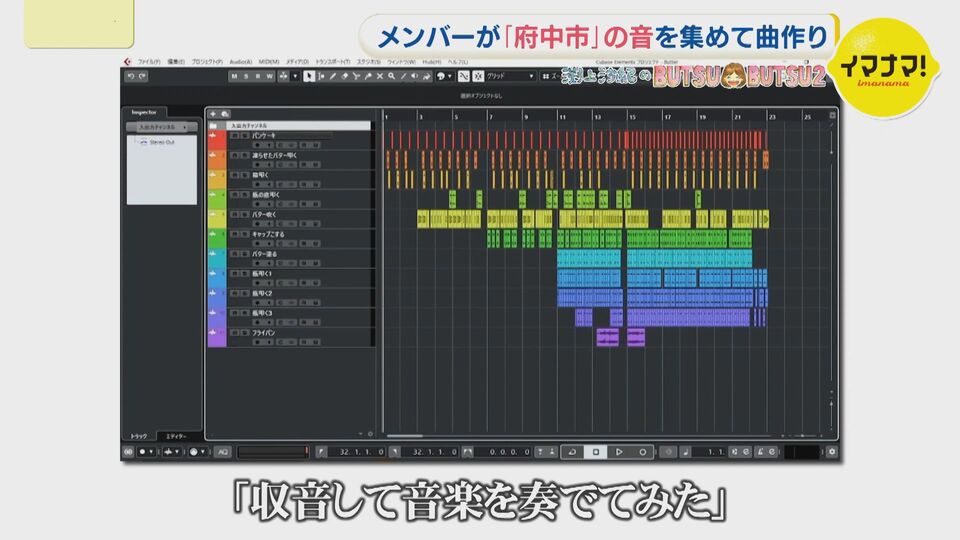This screenshot has width=960, height=540.
Task: Open the transport setup gear icon
Action: point(831,452)
